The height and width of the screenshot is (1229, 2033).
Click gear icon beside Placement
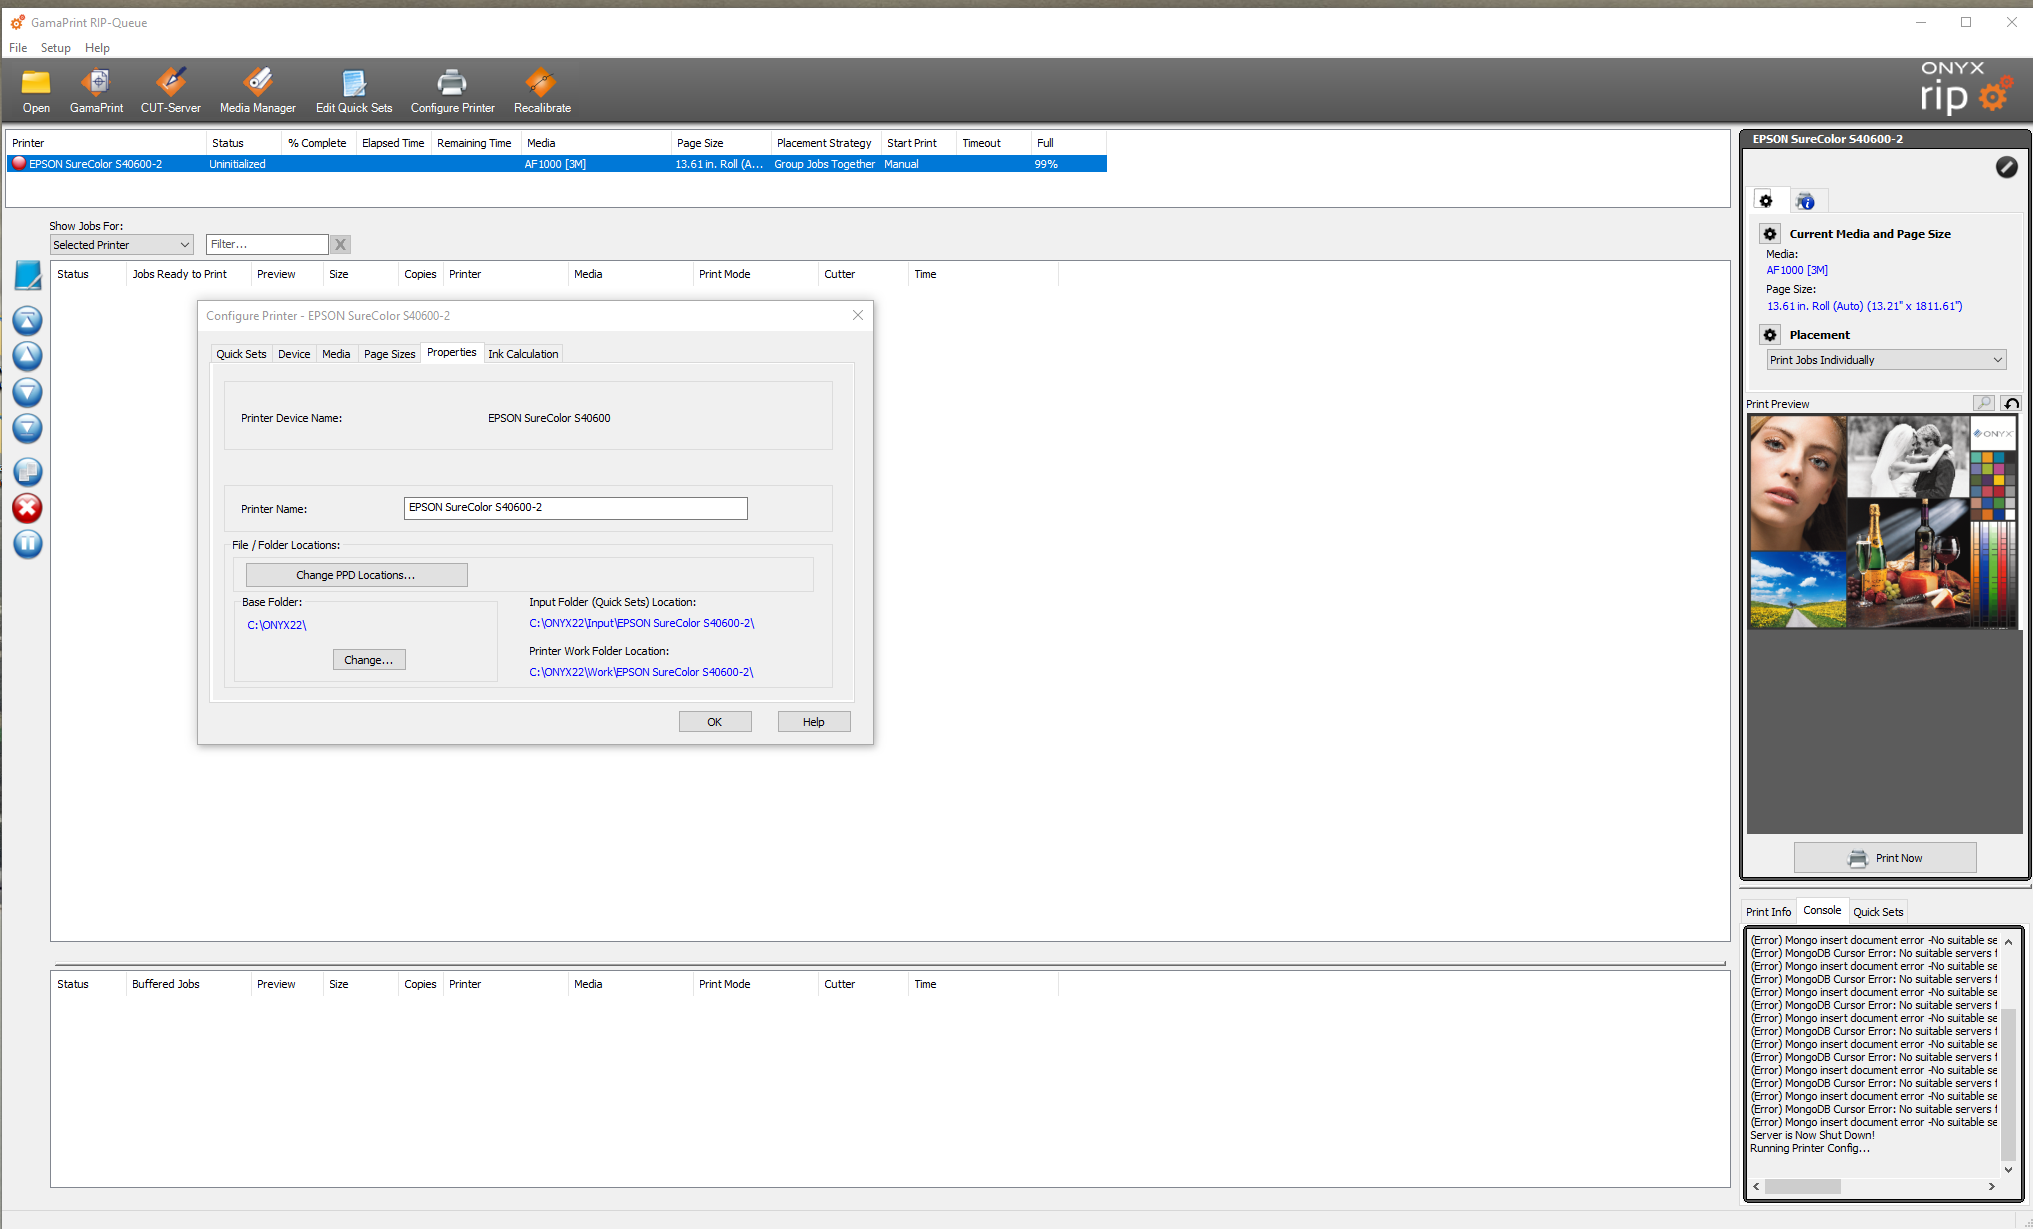(x=1770, y=335)
